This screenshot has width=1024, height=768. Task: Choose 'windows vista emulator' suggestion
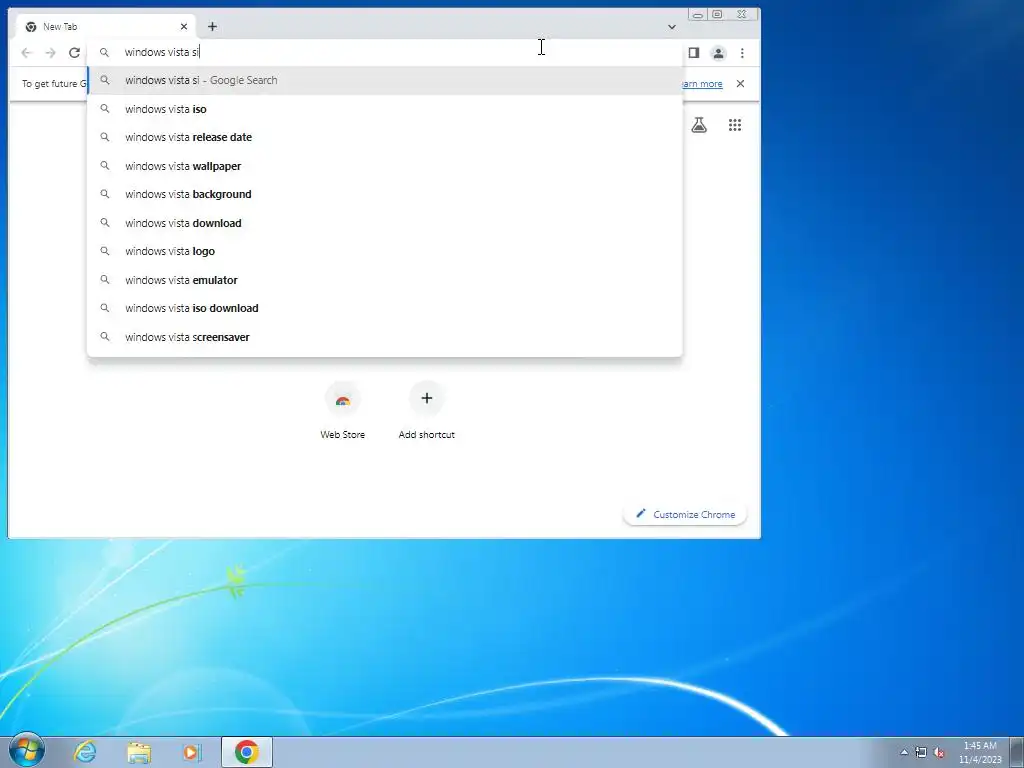[x=385, y=280]
